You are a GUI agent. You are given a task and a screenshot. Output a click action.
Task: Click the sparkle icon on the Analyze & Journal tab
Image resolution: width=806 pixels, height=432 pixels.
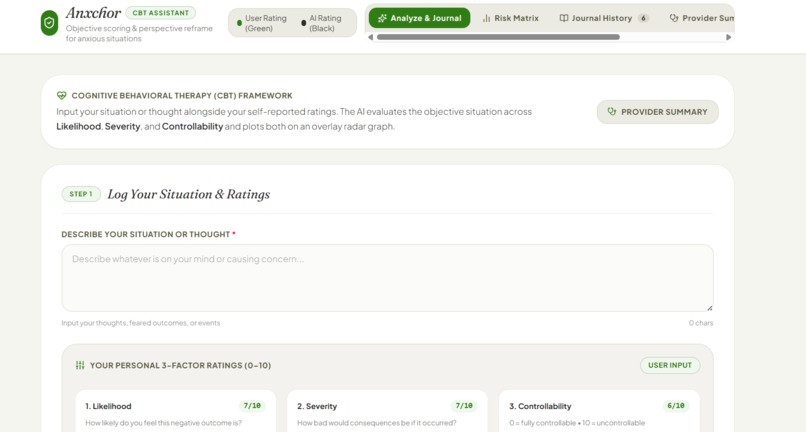pyautogui.click(x=382, y=18)
